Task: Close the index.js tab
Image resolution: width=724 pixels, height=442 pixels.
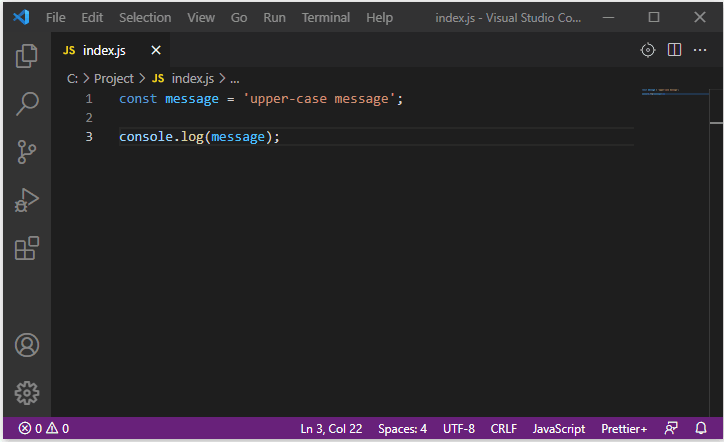Action: (156, 50)
